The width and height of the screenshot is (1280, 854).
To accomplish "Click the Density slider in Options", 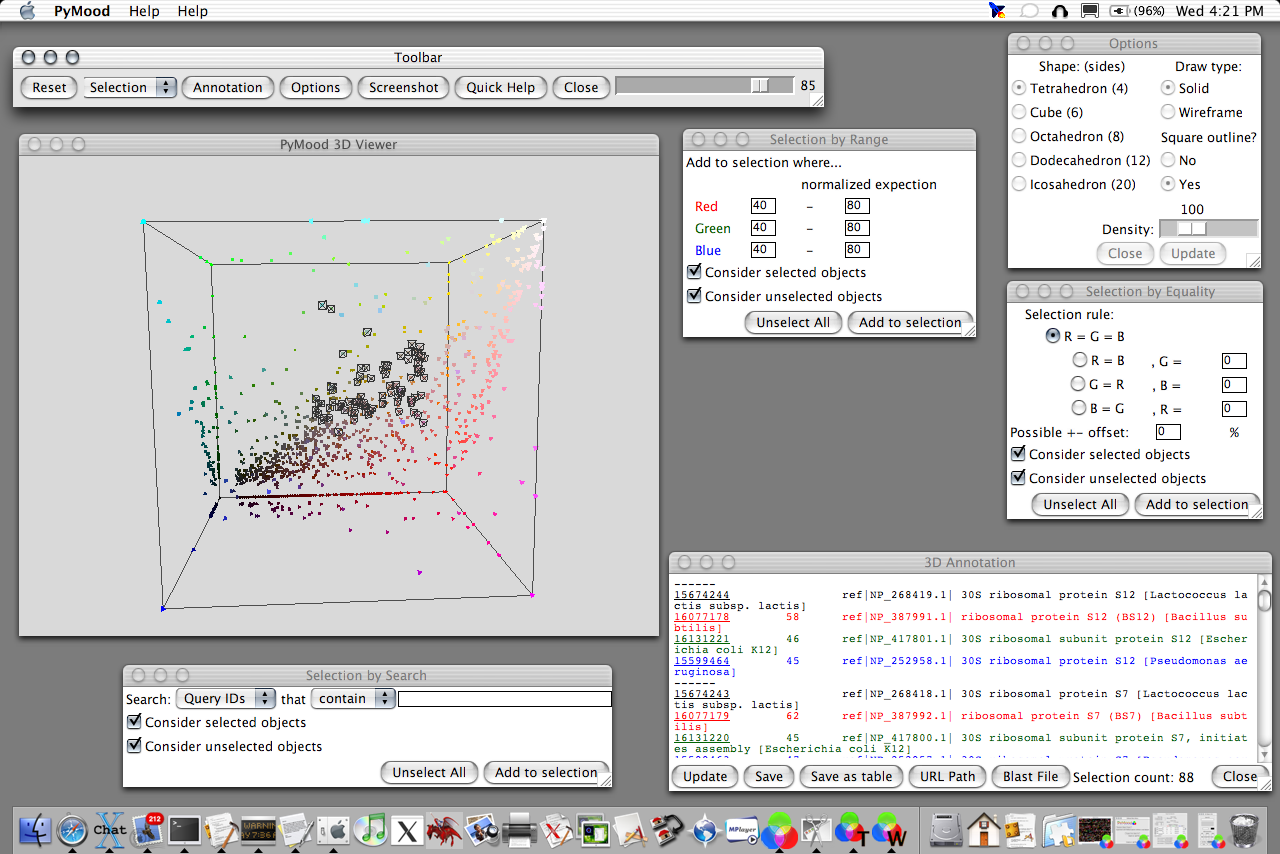I will (1208, 228).
